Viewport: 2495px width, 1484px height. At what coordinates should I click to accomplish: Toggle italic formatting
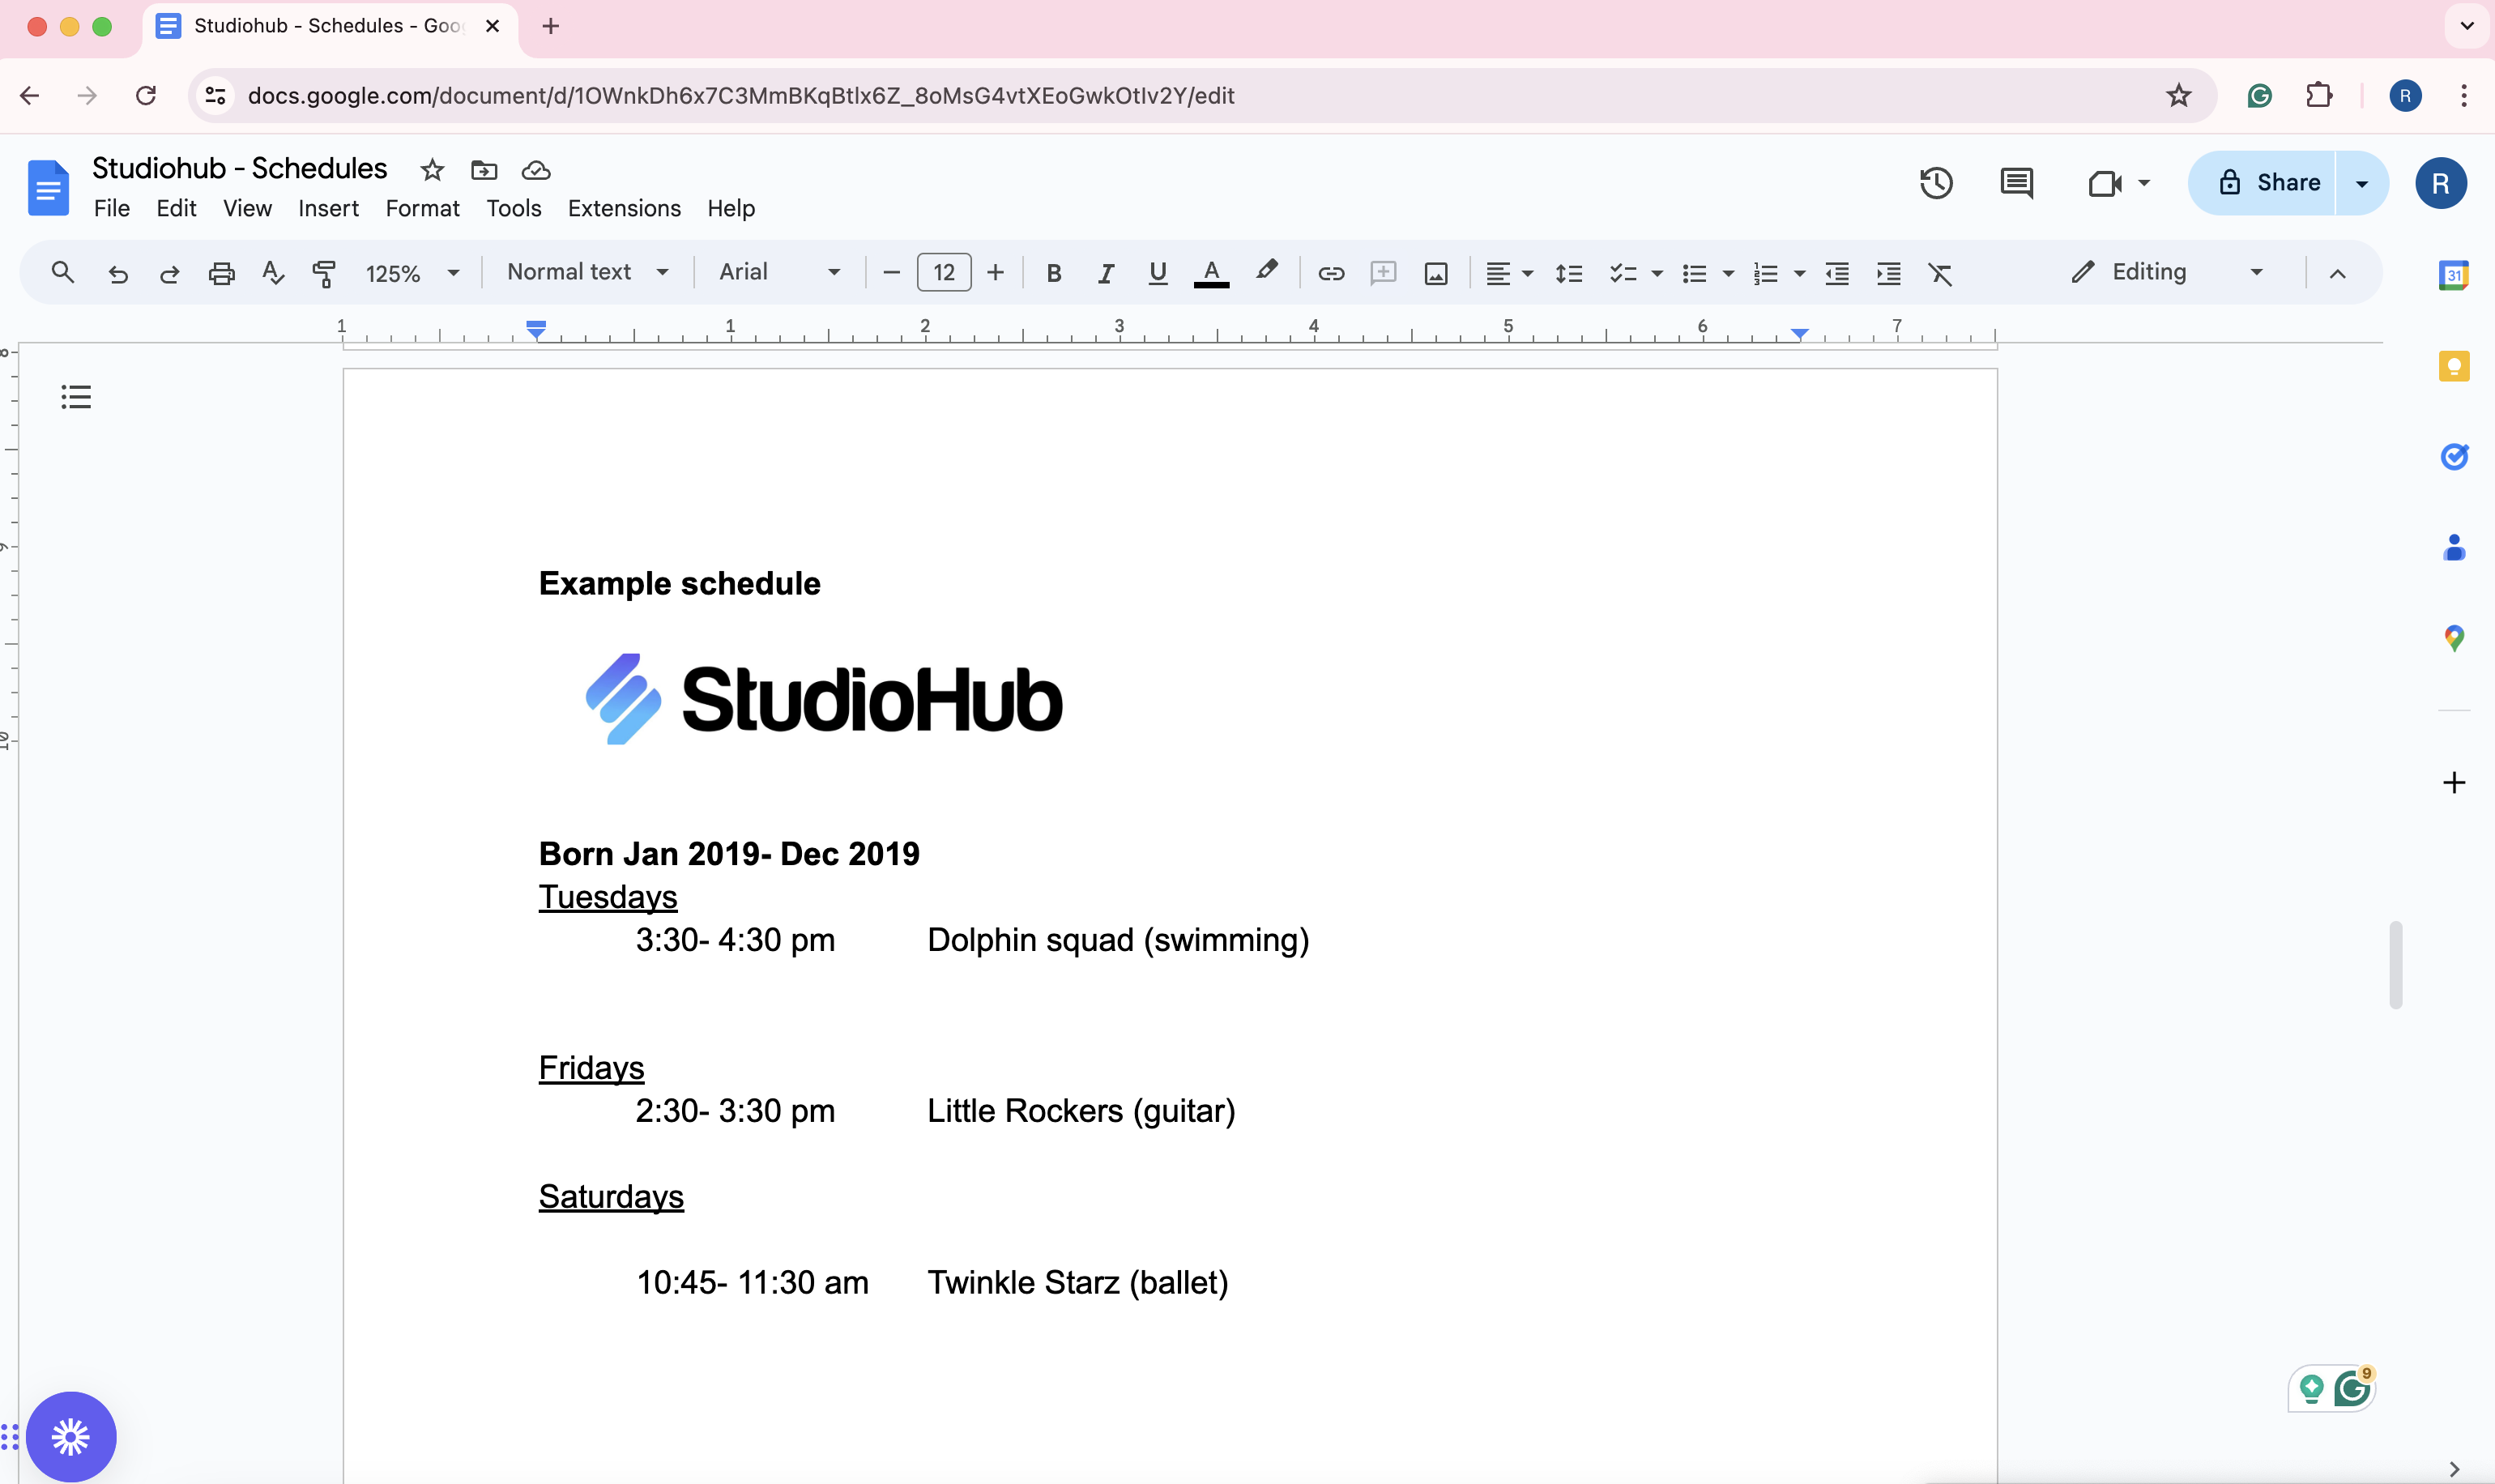[x=1105, y=273]
